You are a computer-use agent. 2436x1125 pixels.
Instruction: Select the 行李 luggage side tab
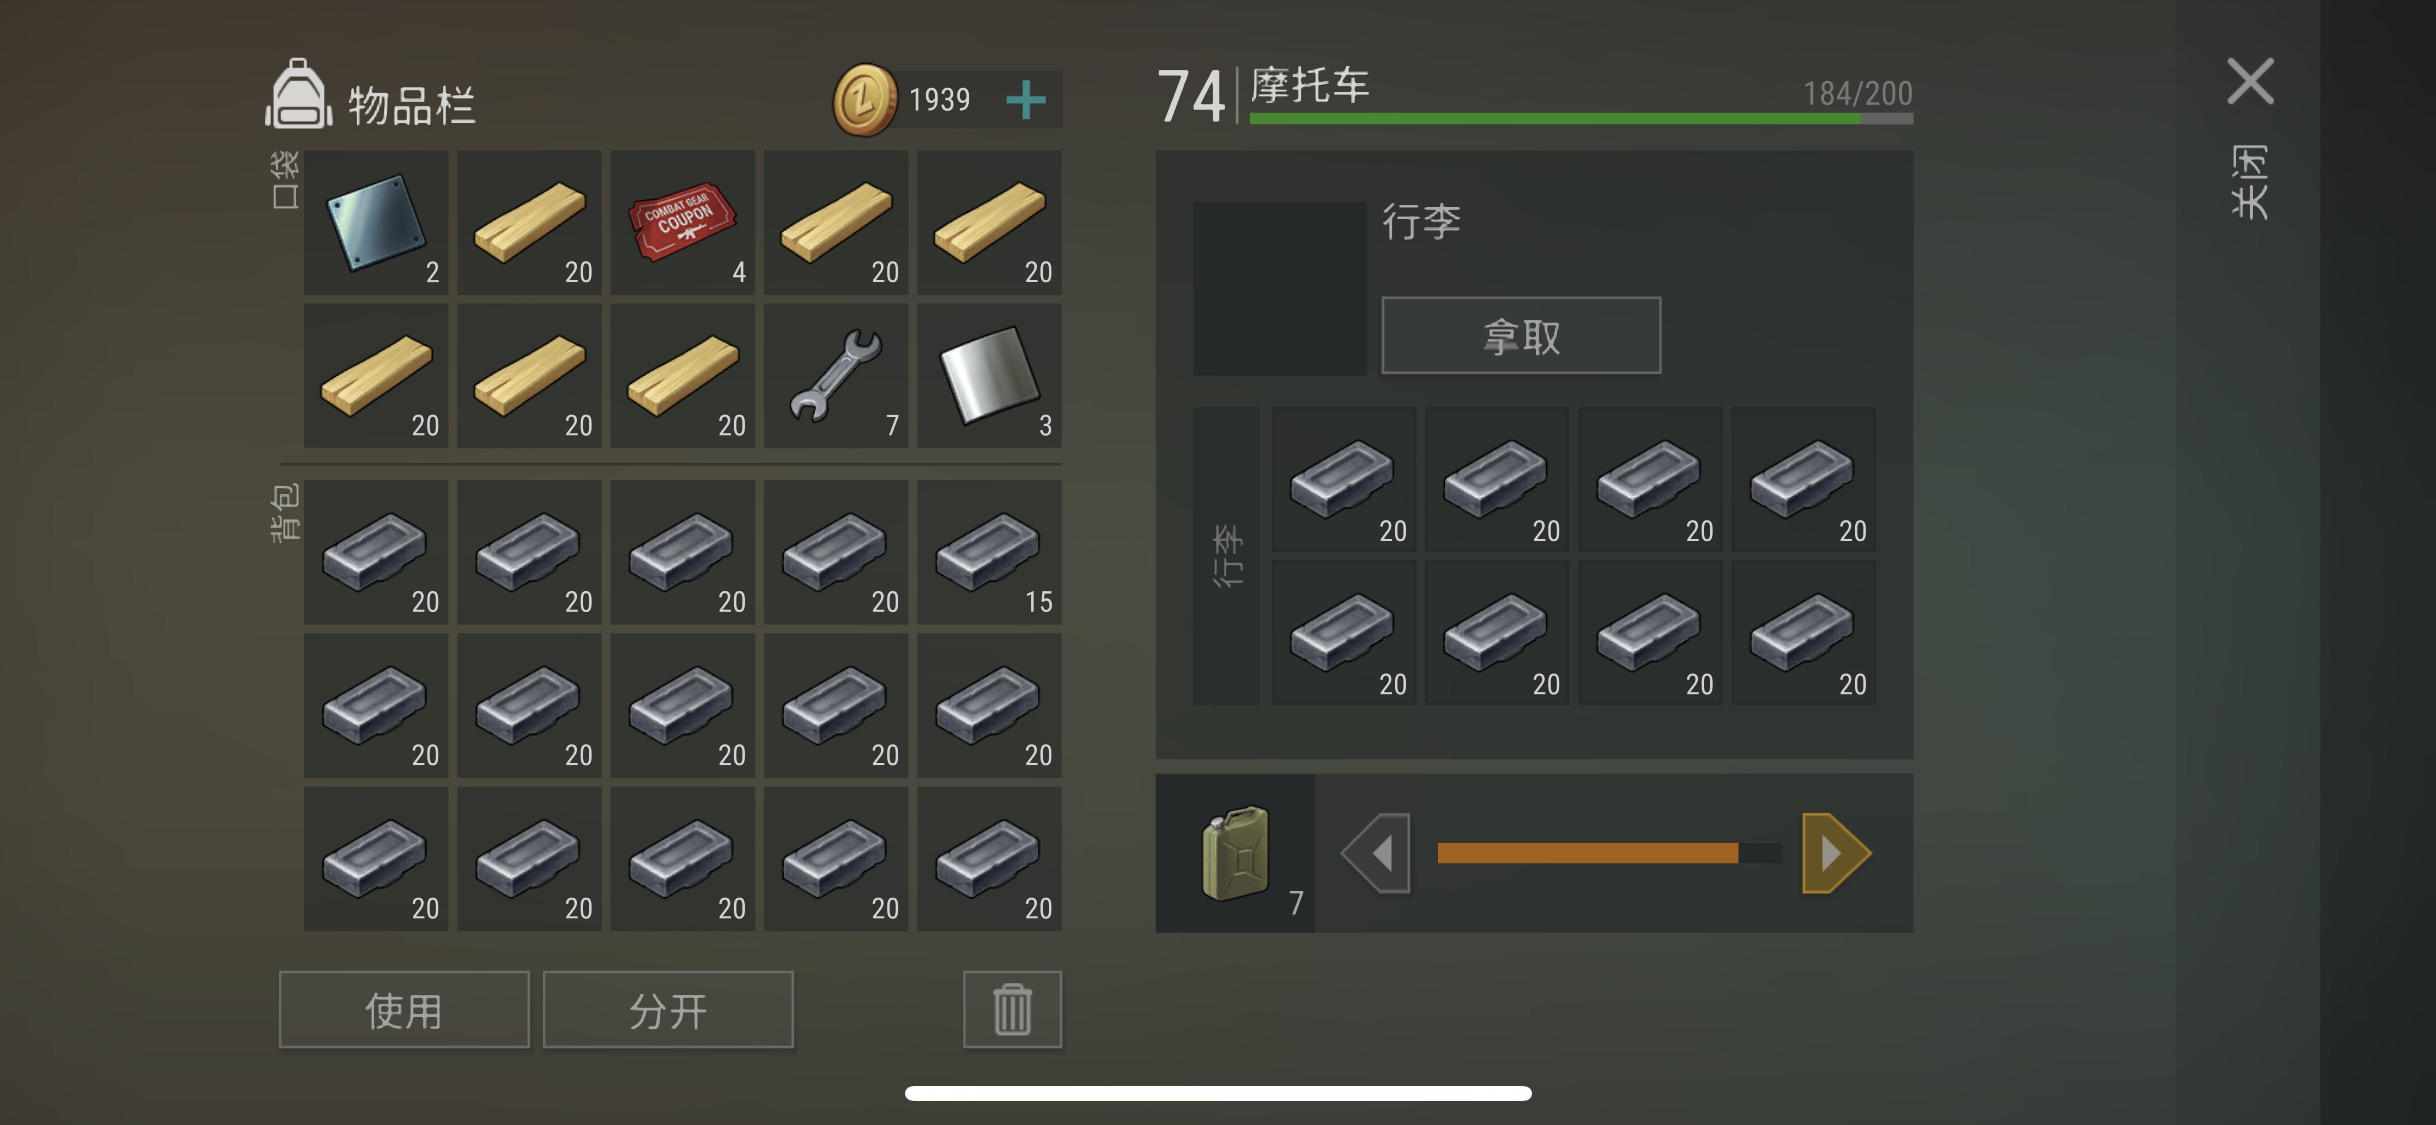point(1227,556)
